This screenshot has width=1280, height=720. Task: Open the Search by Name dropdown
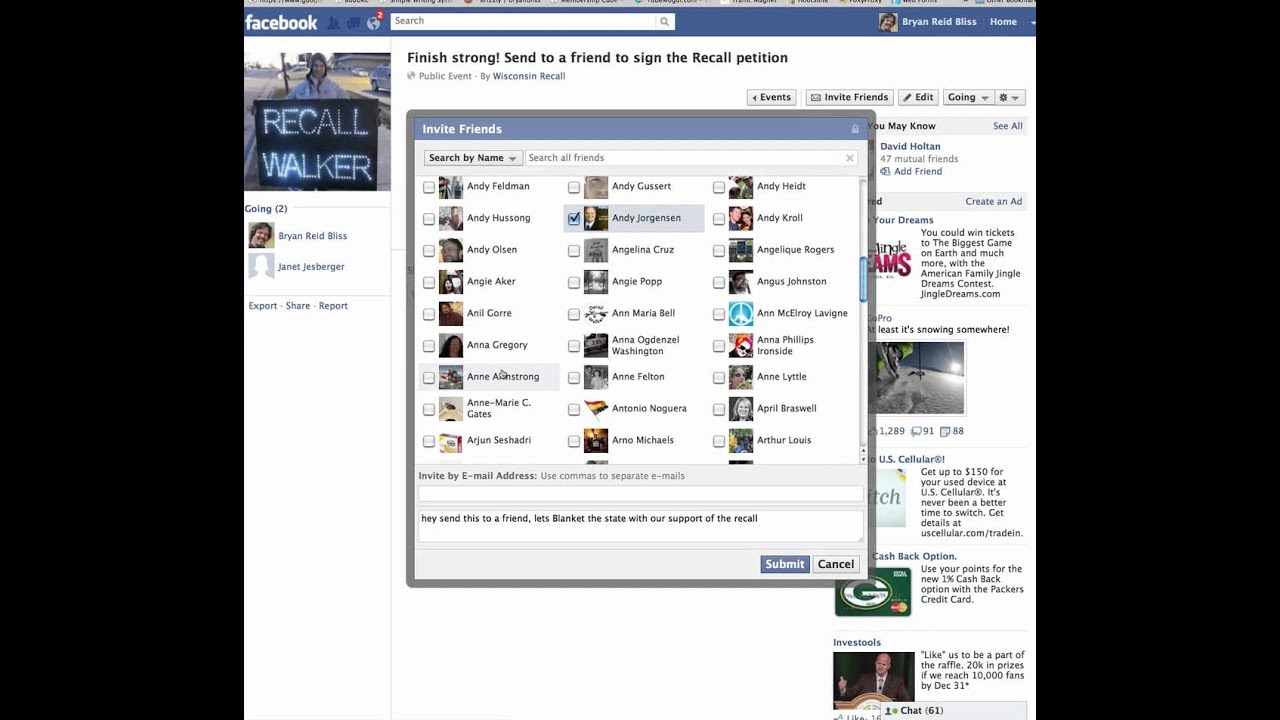tap(473, 158)
